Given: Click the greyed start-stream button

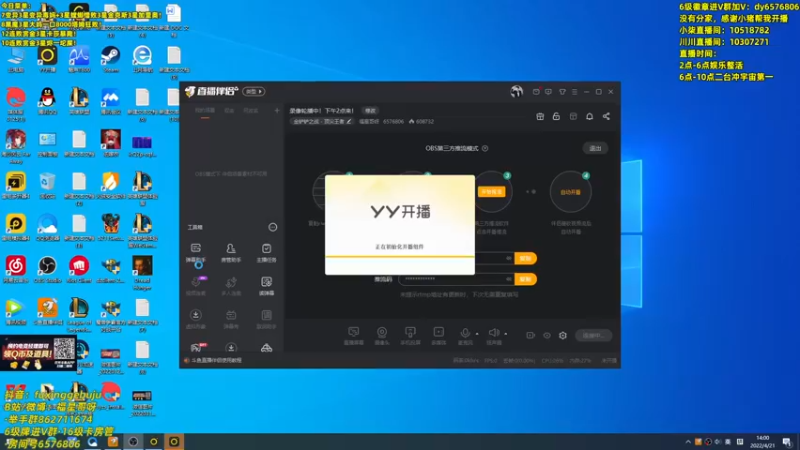Looking at the screenshot, I should pyautogui.click(x=593, y=335).
